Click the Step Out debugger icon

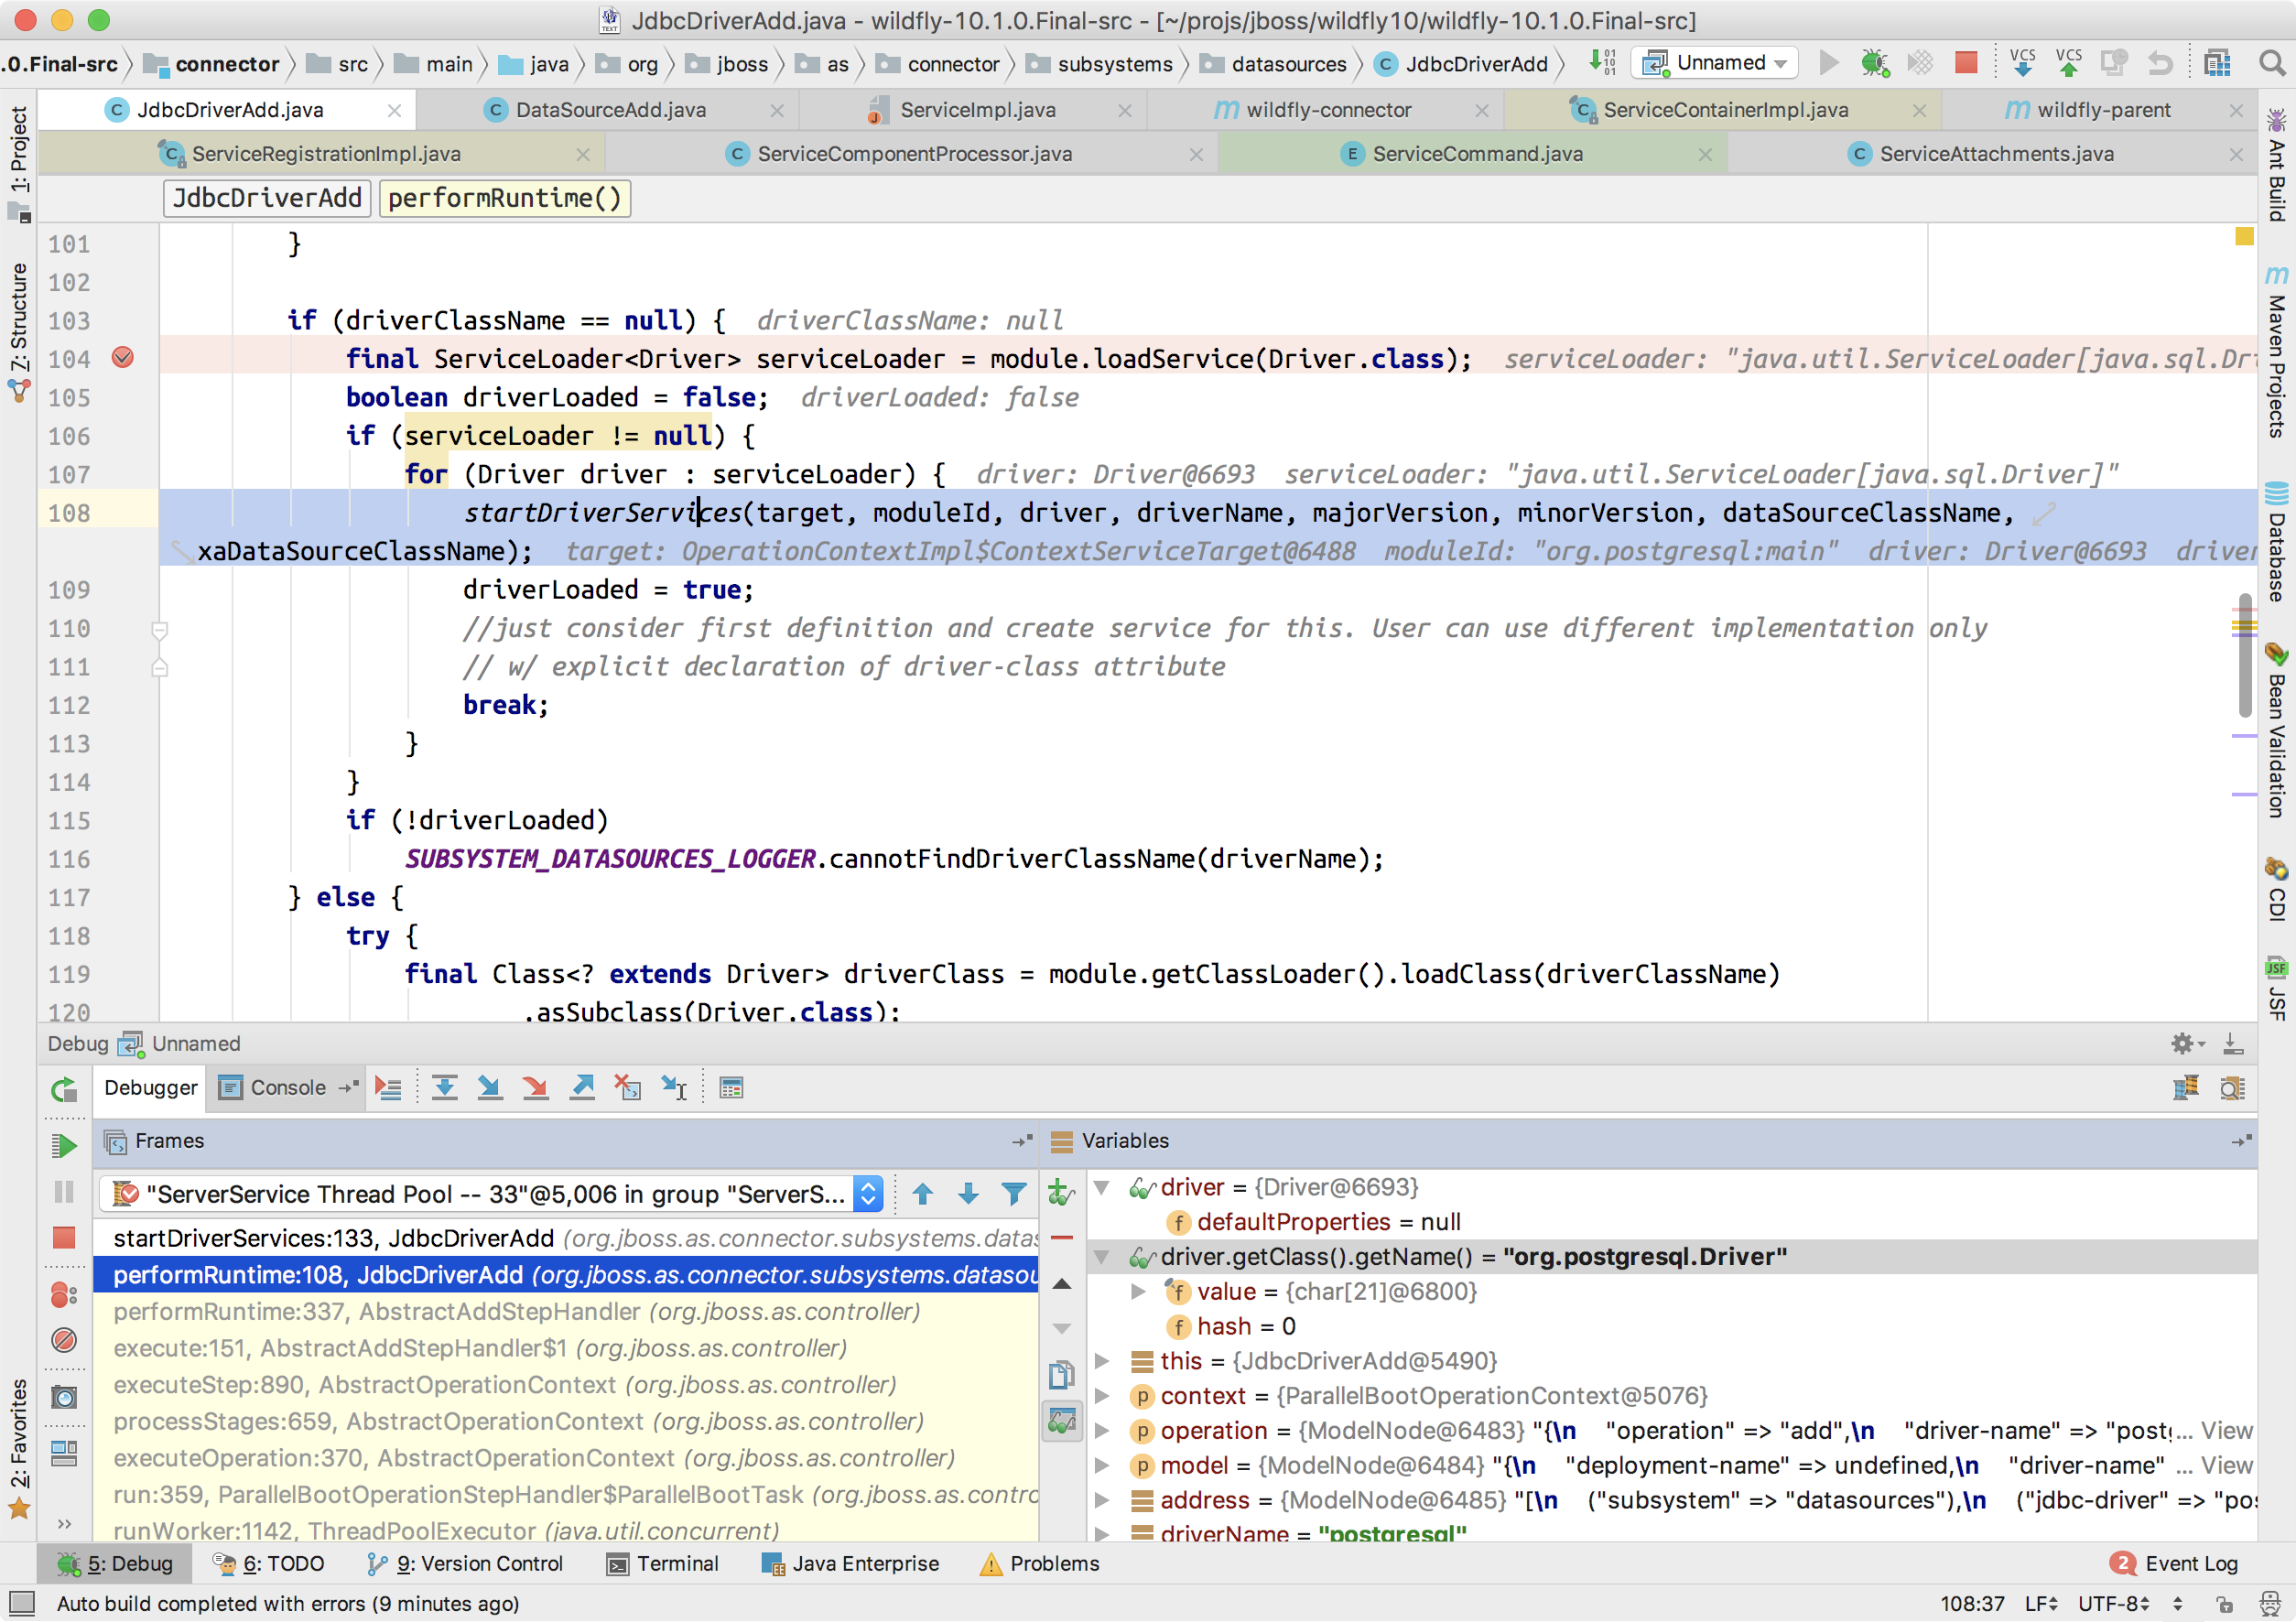[x=582, y=1088]
